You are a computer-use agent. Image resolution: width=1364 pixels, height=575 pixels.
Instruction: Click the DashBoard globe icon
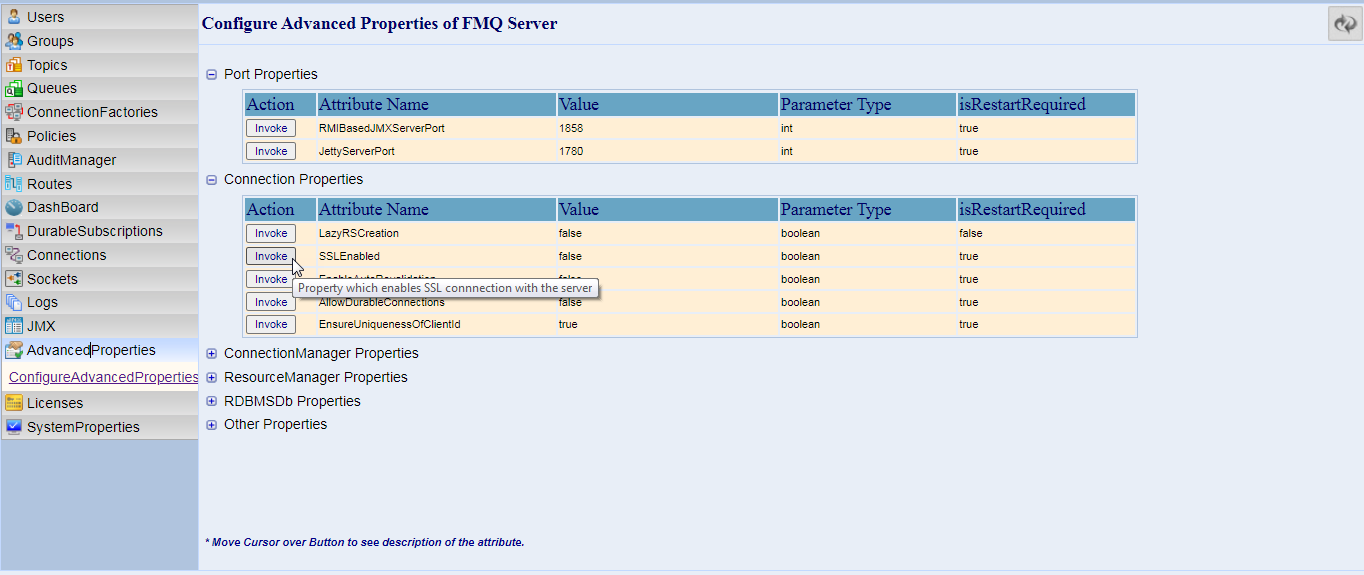point(13,207)
